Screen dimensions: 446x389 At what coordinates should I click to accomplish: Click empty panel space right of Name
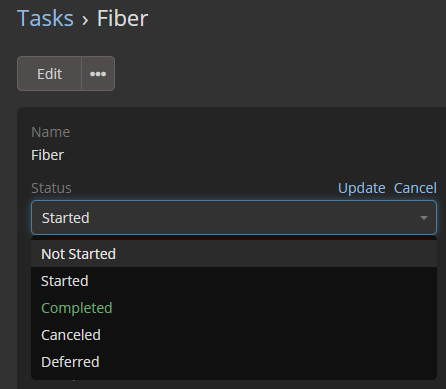tap(253, 143)
